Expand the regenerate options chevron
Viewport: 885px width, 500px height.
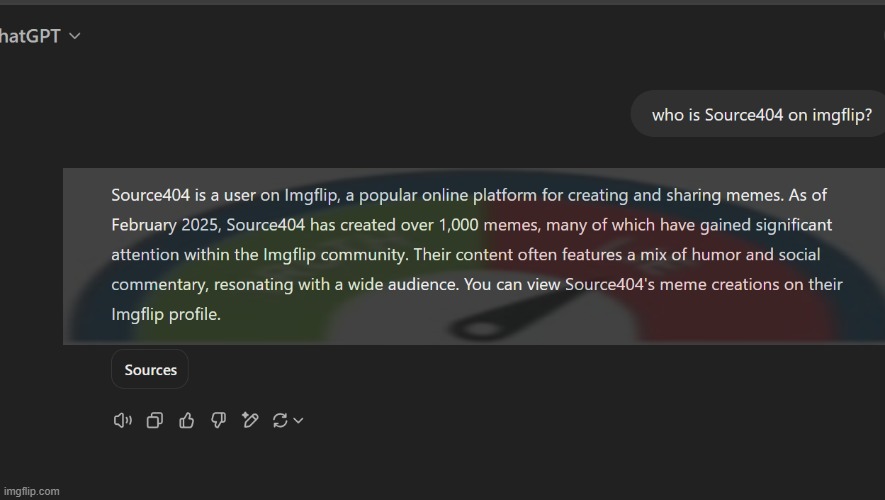pos(299,420)
